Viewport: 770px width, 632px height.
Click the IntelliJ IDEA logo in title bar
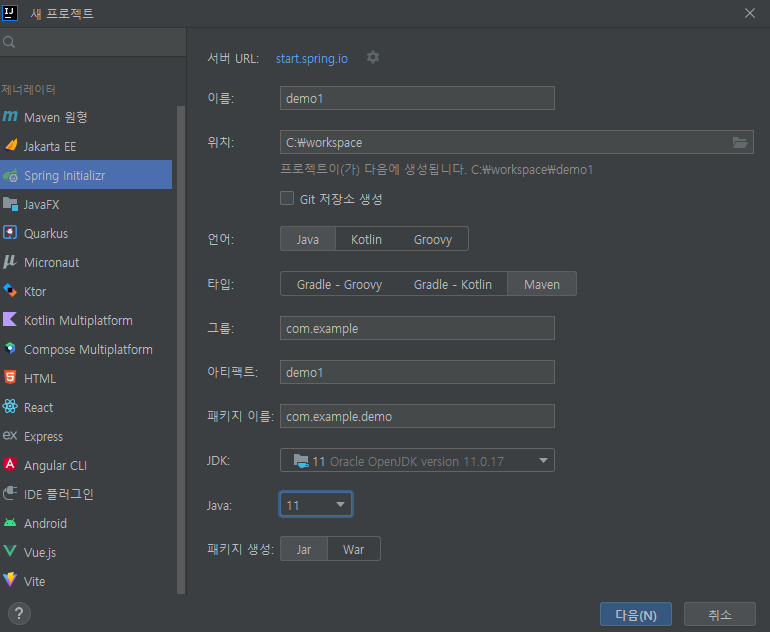tap(10, 13)
